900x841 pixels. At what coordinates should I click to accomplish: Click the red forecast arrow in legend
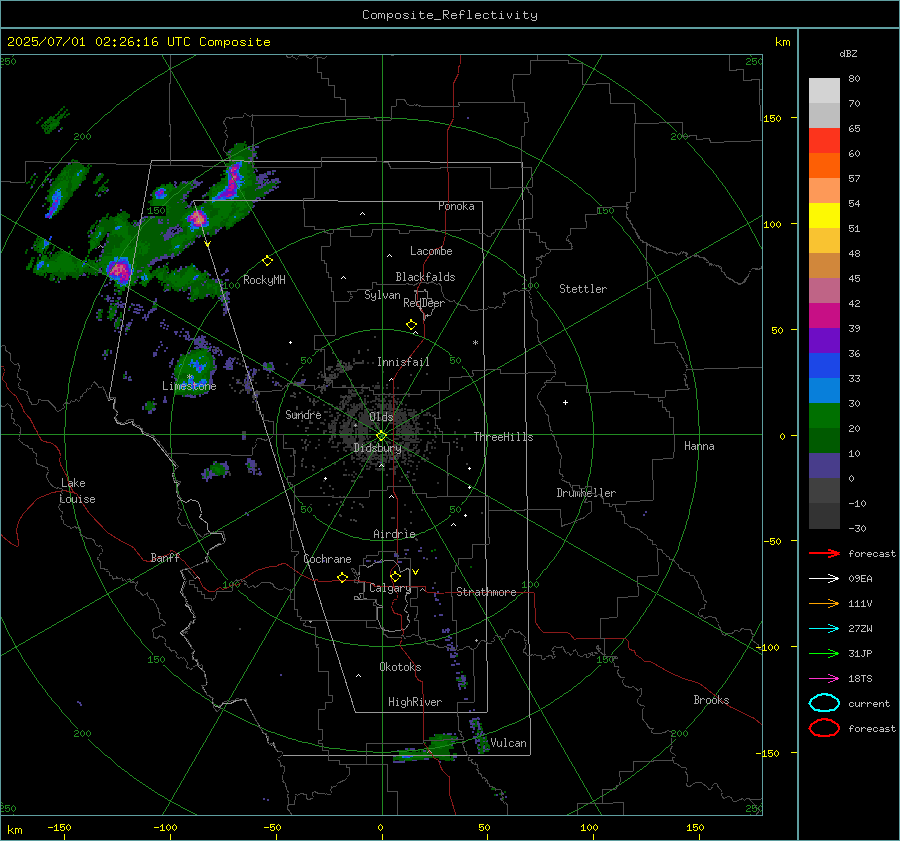(825, 553)
